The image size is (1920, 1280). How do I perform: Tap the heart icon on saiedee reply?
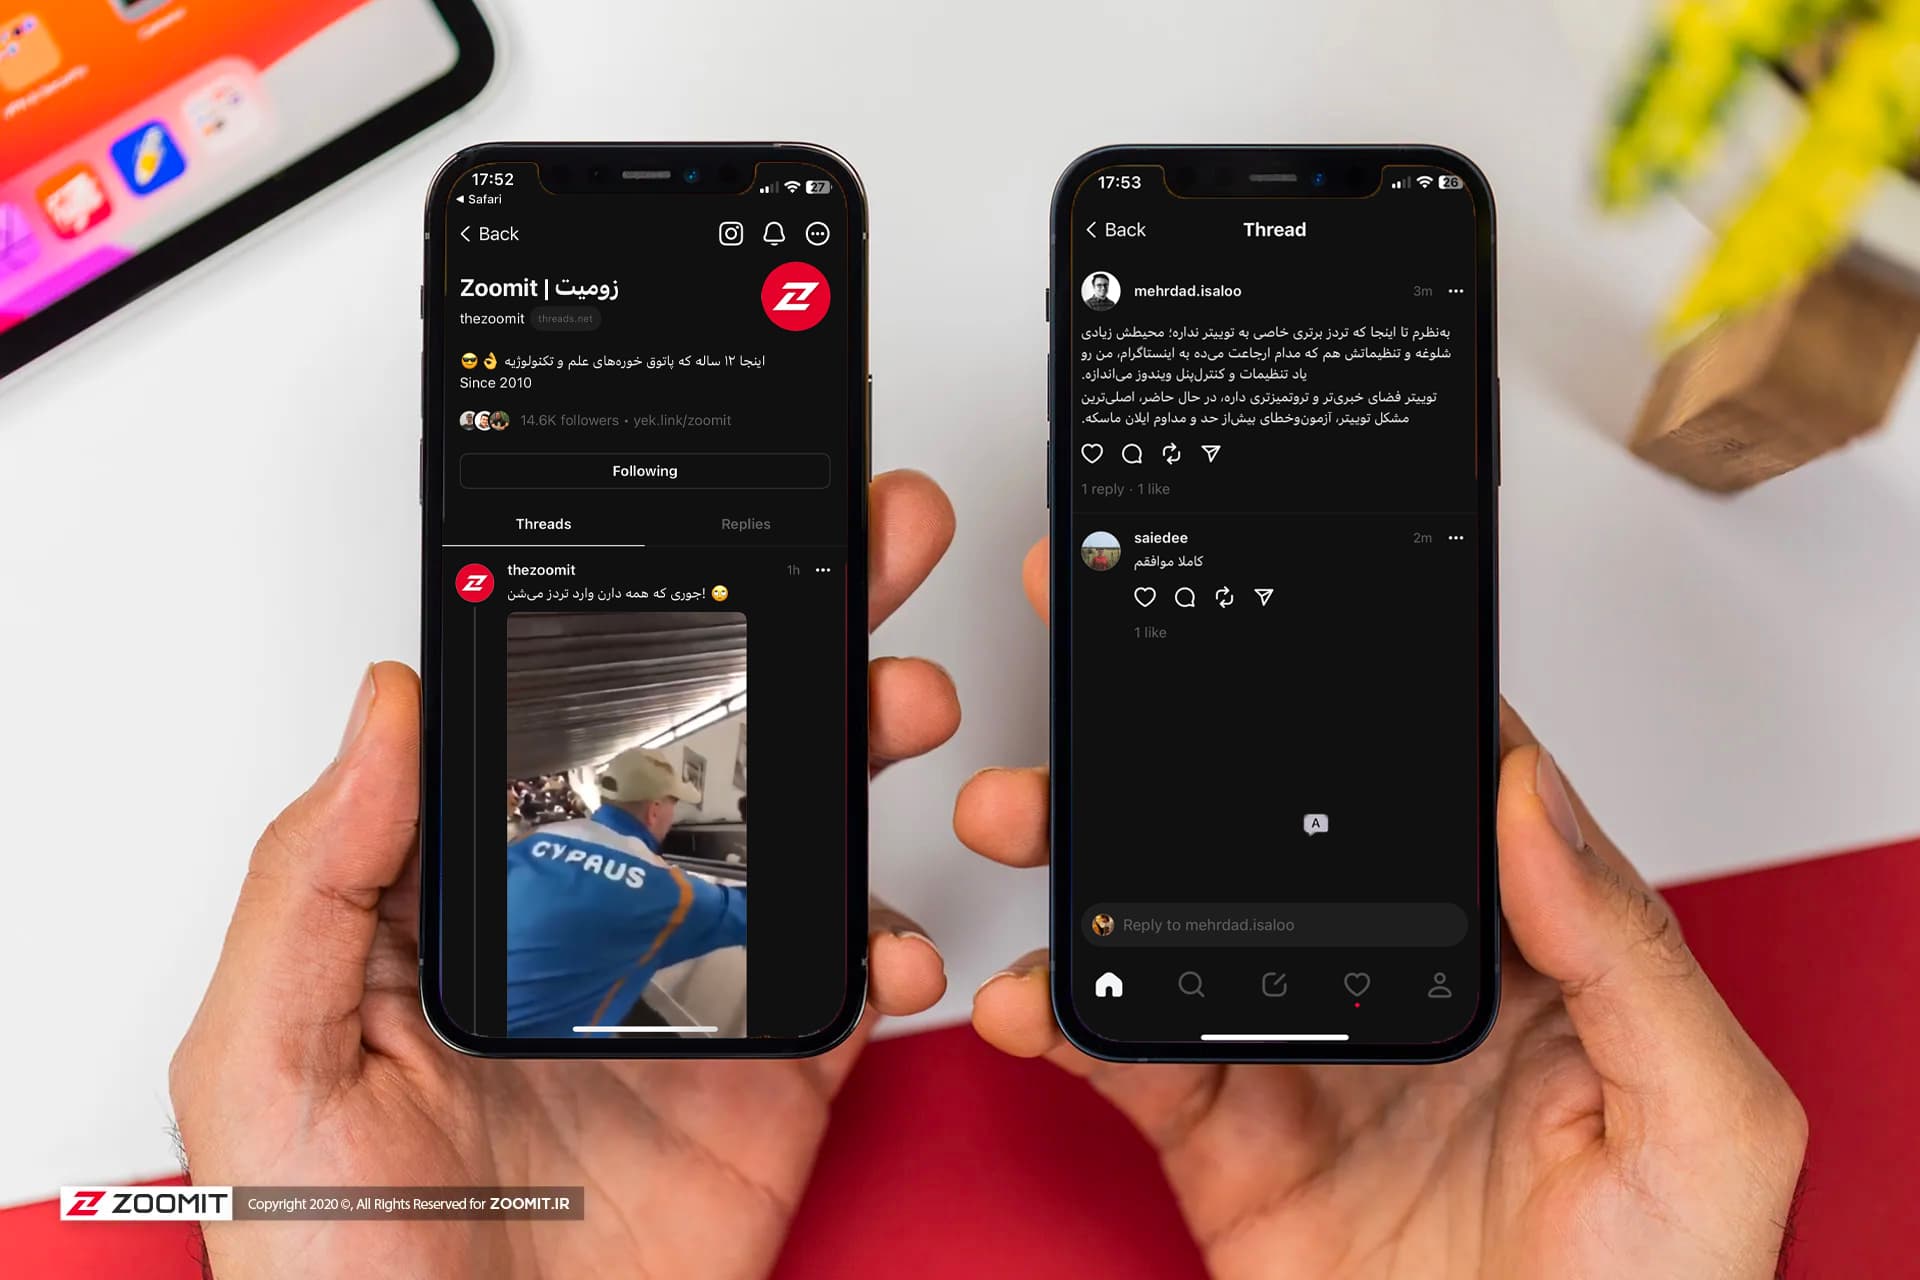[1143, 597]
